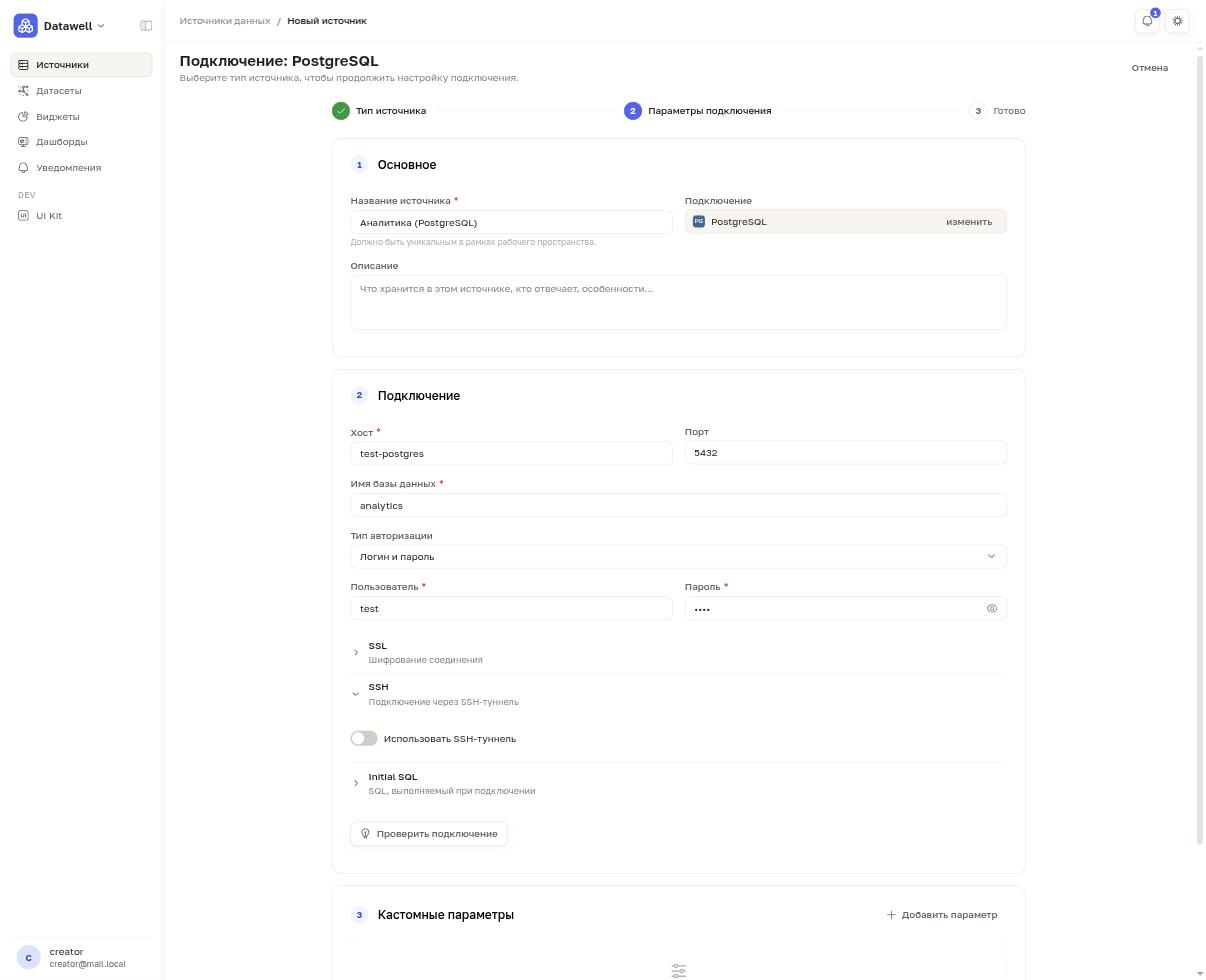Click the Пароль input field
Viewport: 1206px width, 980px height.
[845, 608]
